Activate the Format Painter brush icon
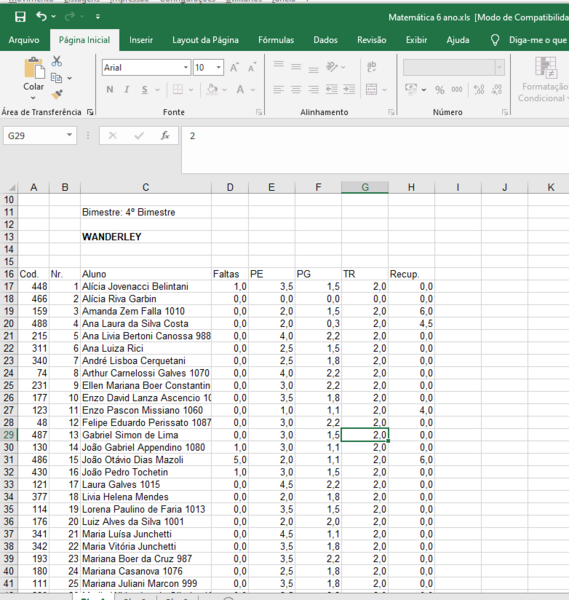The width and height of the screenshot is (569, 600). pos(57,94)
